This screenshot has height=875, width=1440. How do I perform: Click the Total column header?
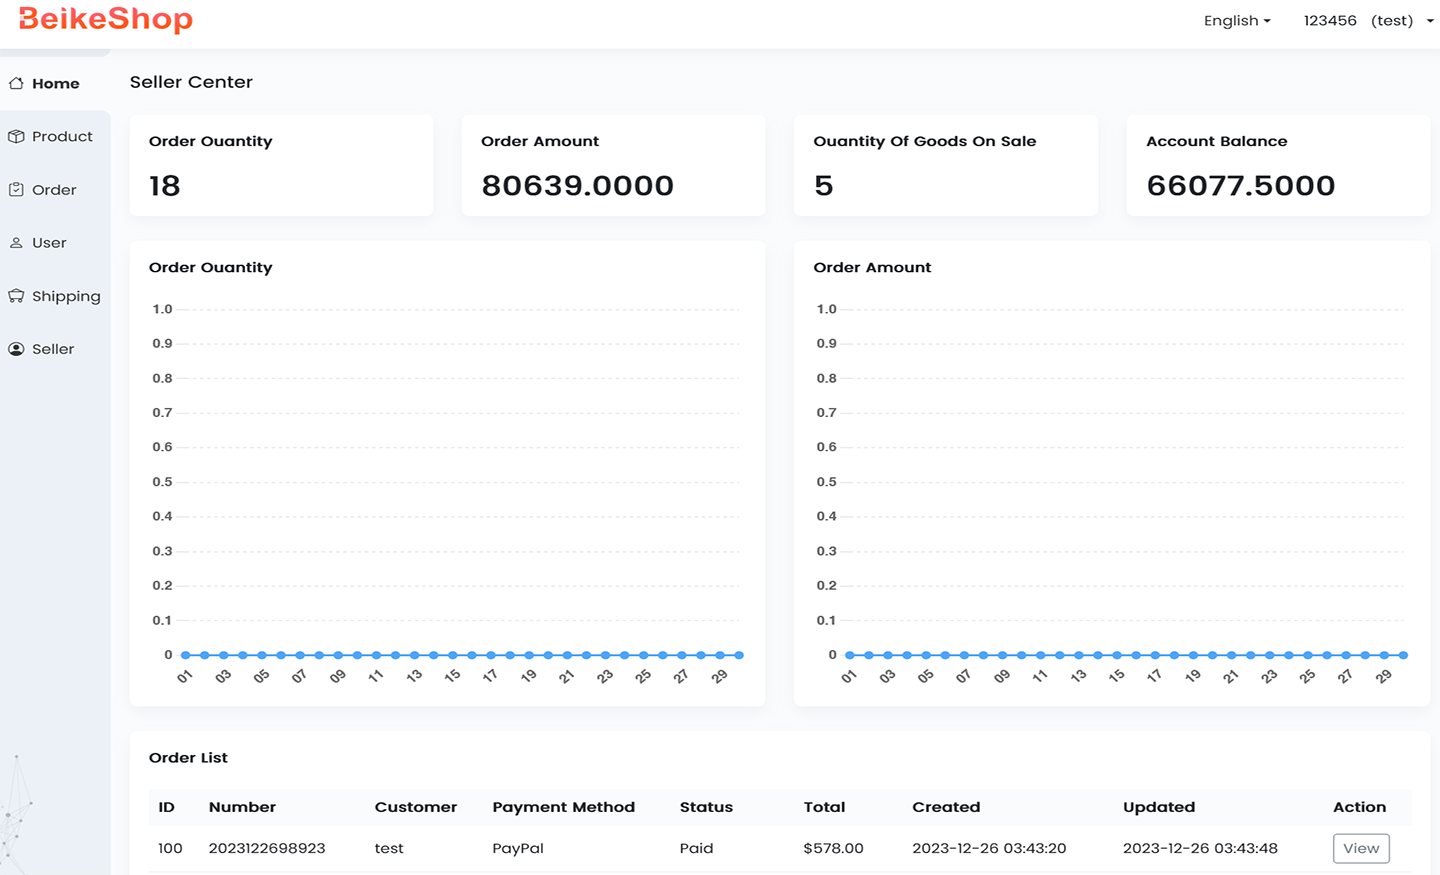coord(824,807)
